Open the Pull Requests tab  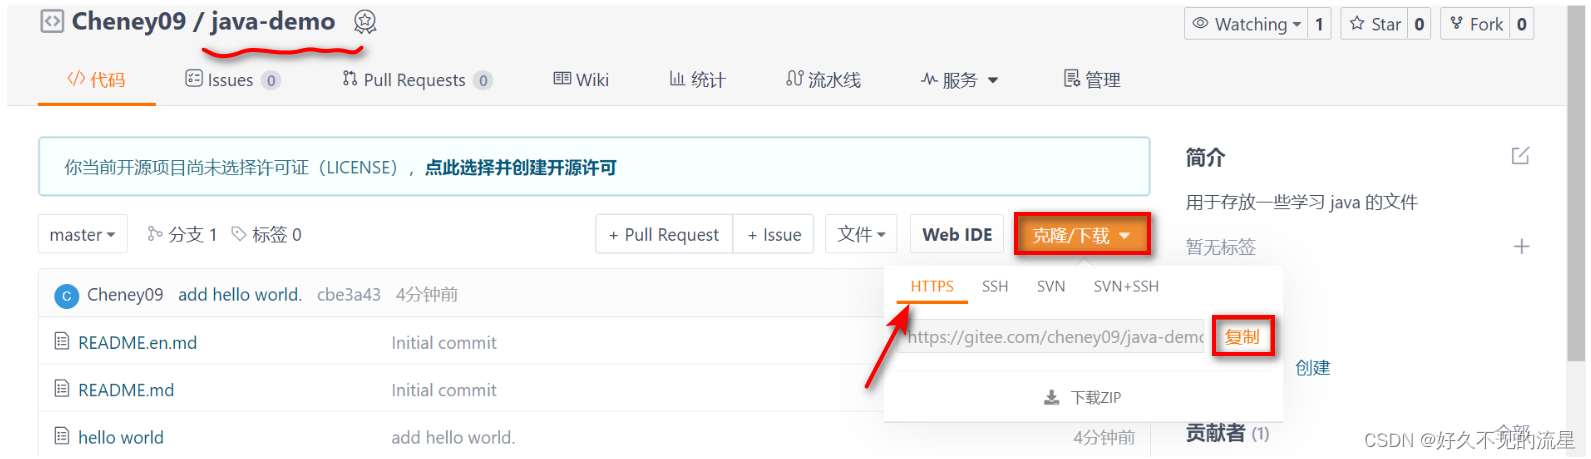417,80
